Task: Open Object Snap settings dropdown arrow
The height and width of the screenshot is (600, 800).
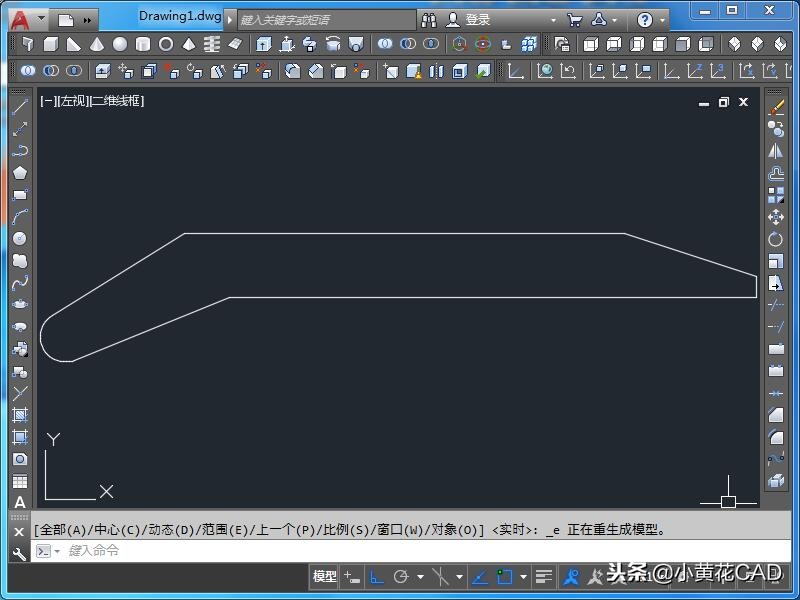Action: click(523, 577)
